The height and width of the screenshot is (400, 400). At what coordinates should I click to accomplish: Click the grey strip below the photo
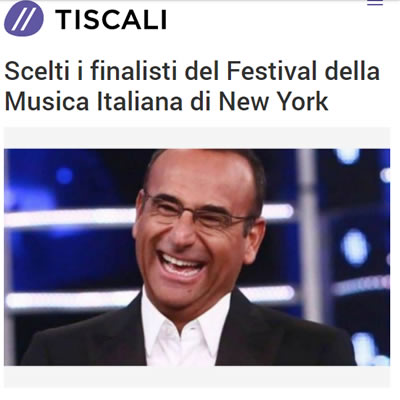pyautogui.click(x=197, y=377)
